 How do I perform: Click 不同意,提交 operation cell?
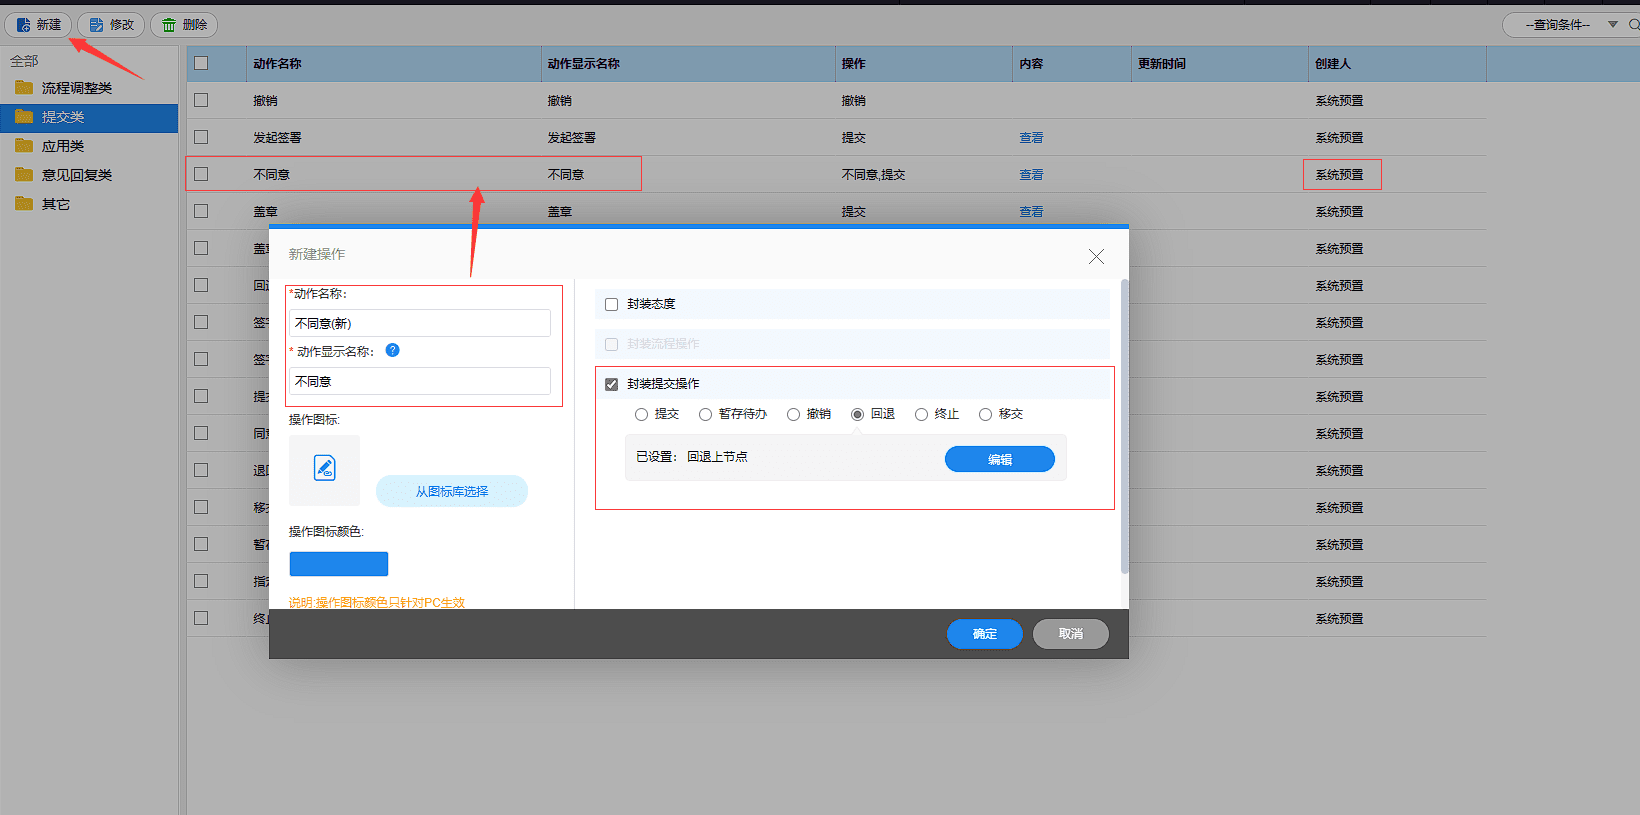pos(873,175)
